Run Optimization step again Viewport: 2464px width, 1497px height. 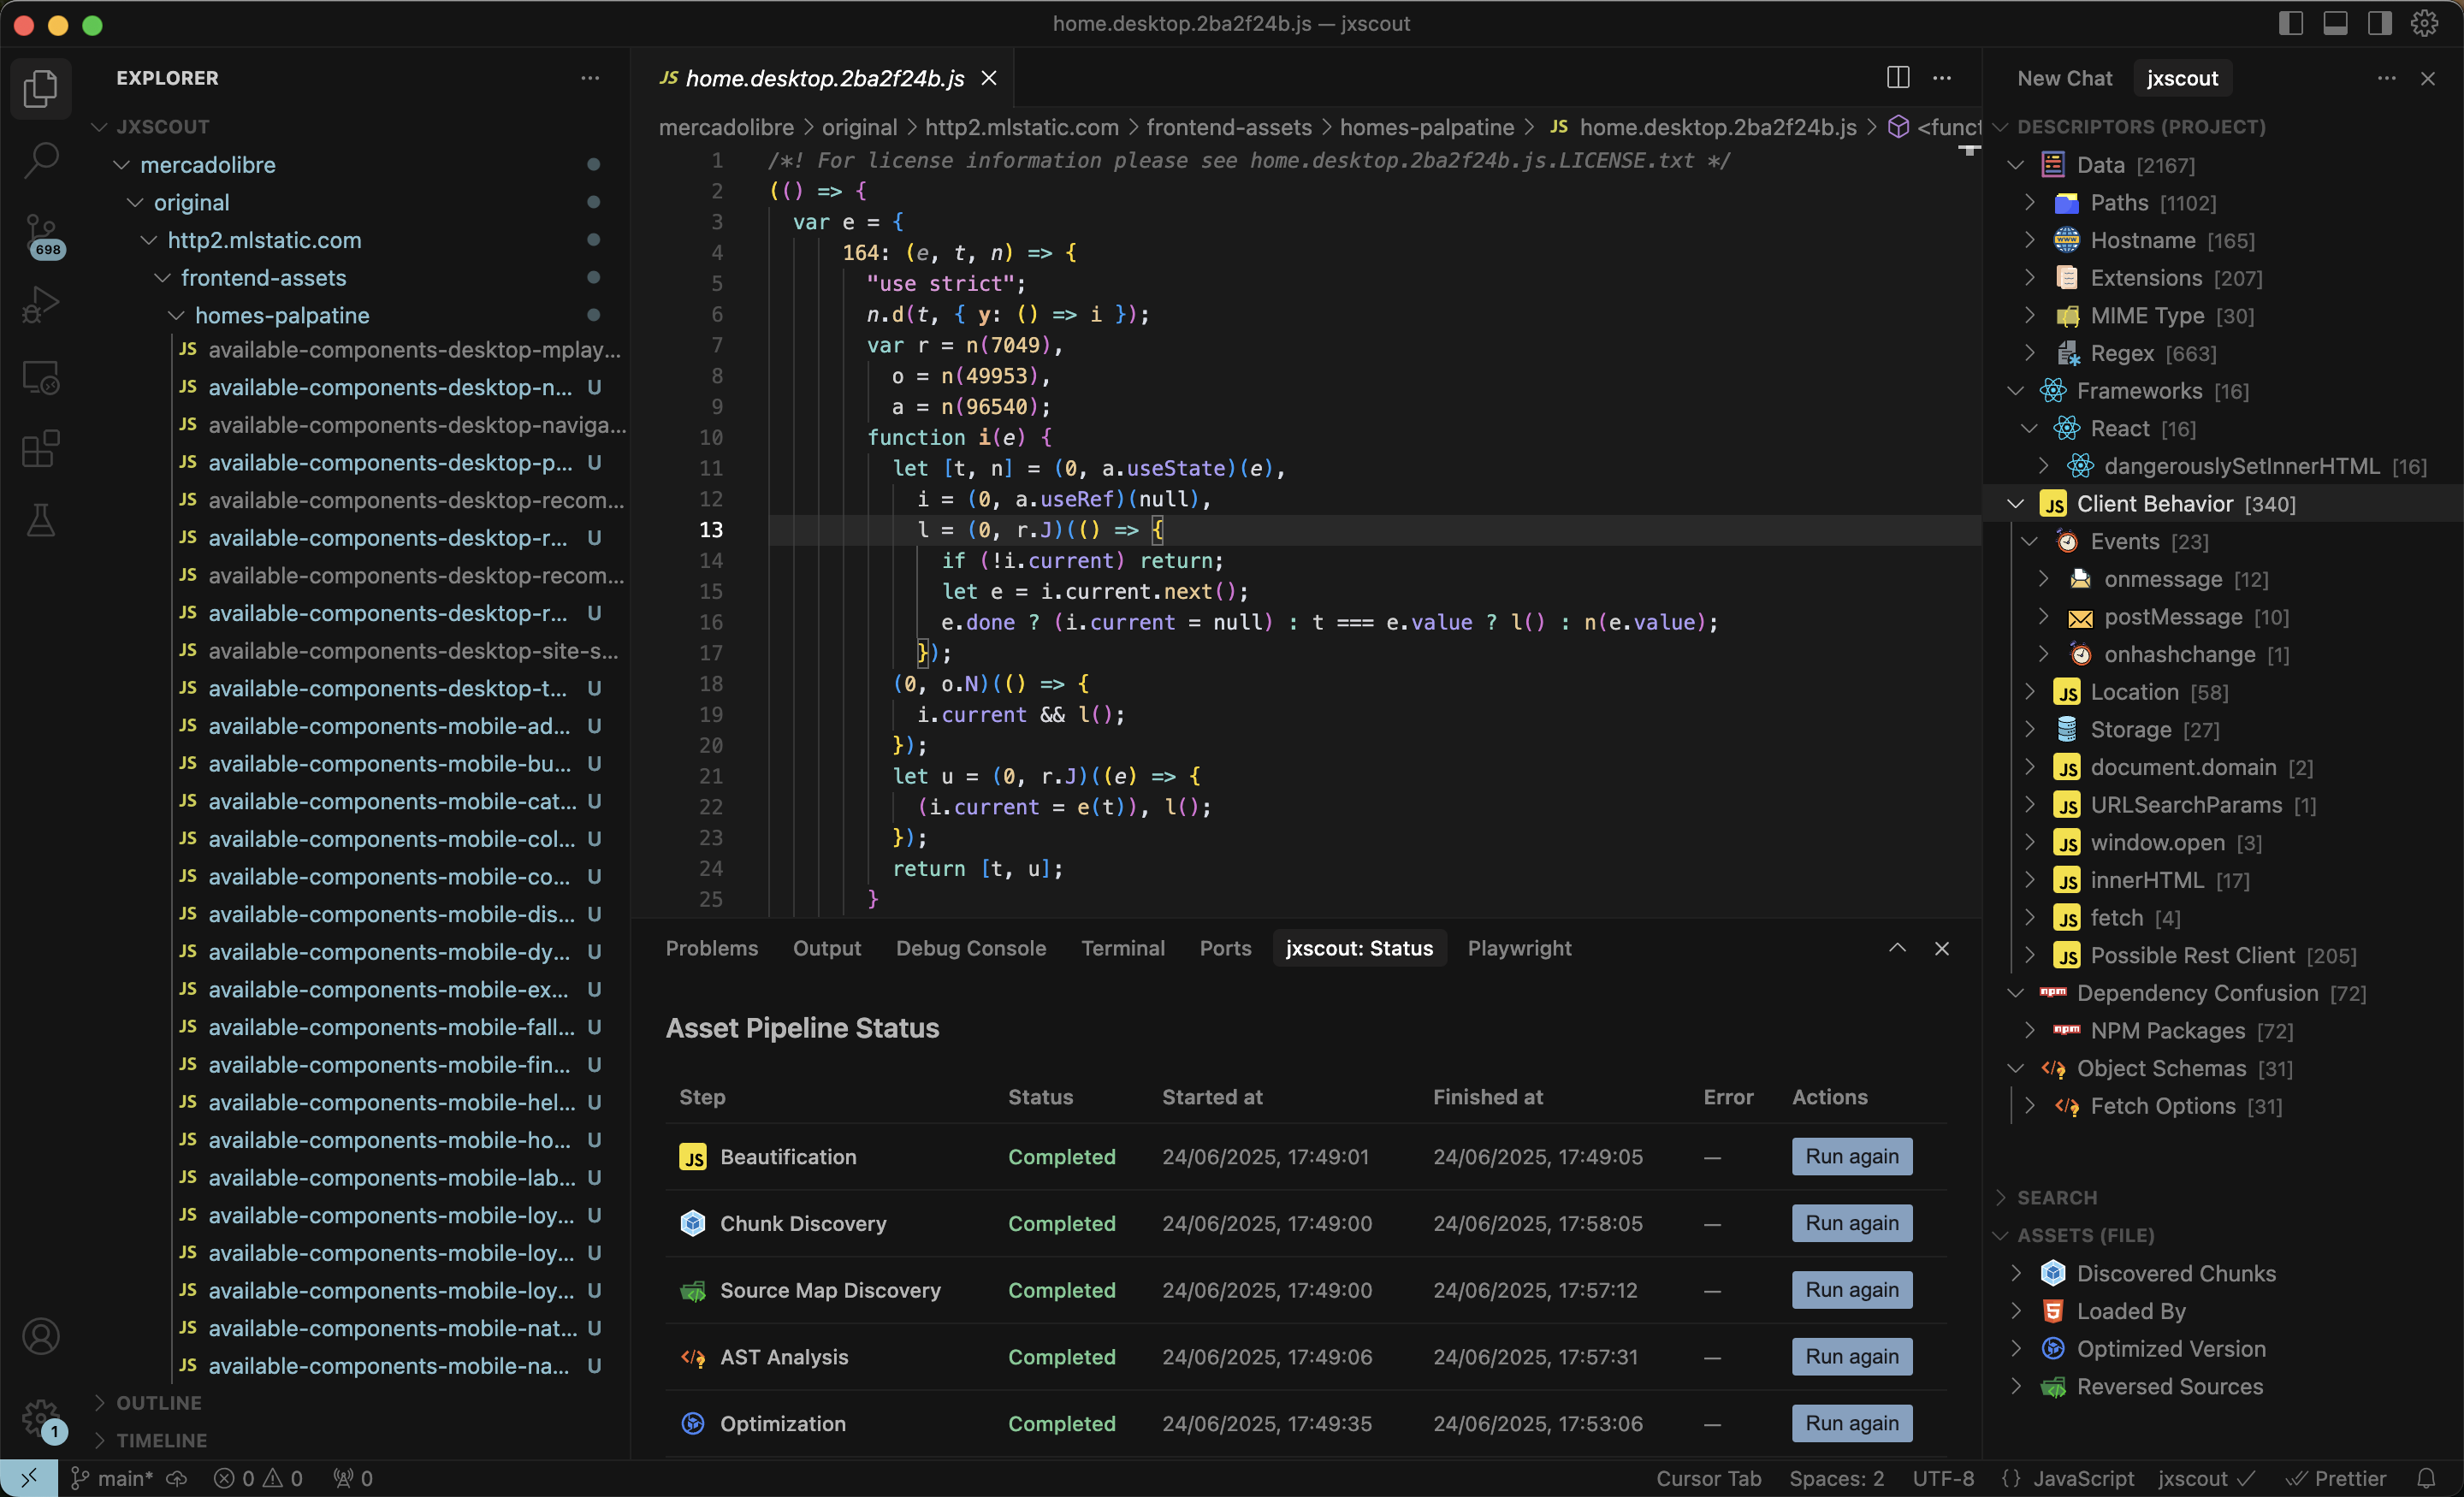(x=1852, y=1423)
